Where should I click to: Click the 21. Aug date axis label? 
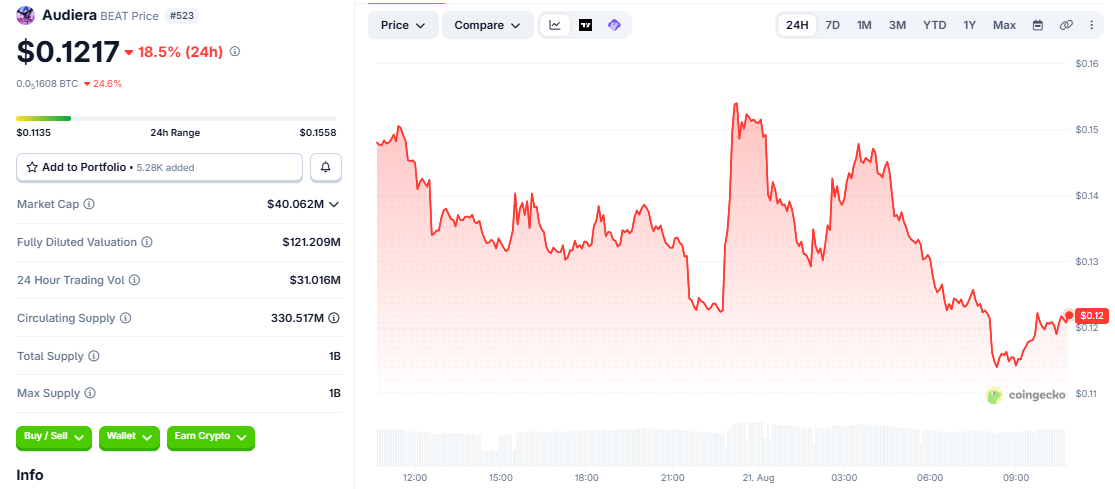[x=759, y=477]
